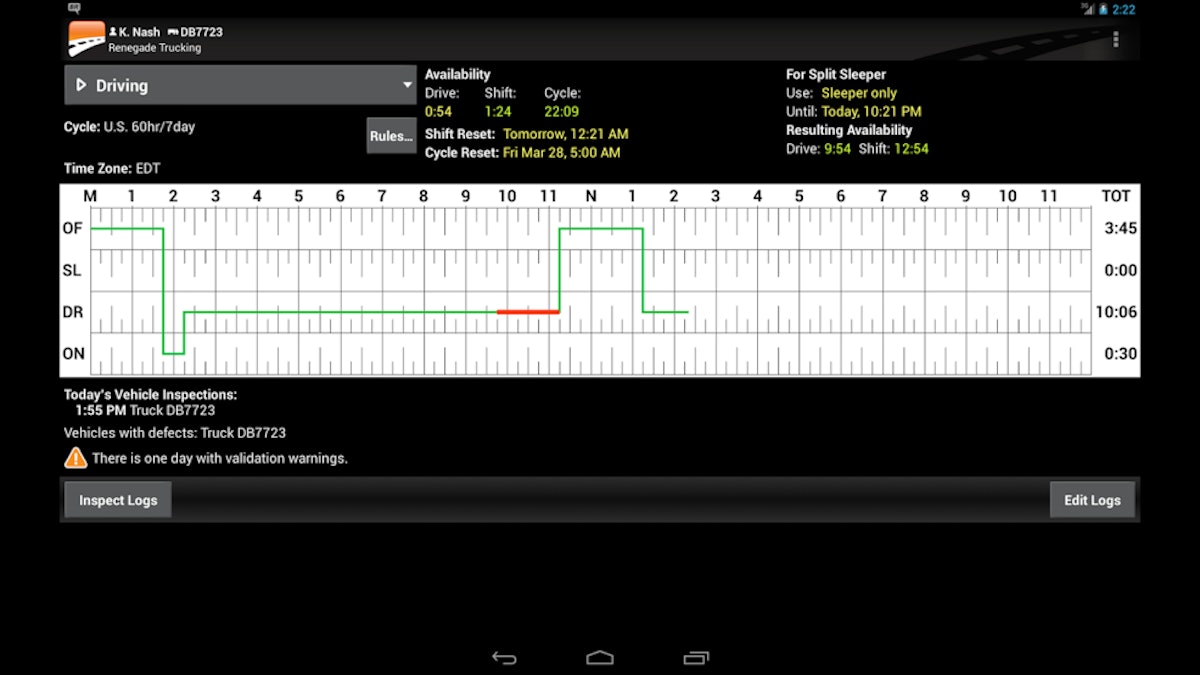Click the red violation segment on graph
The height and width of the screenshot is (675, 1200).
(x=528, y=312)
